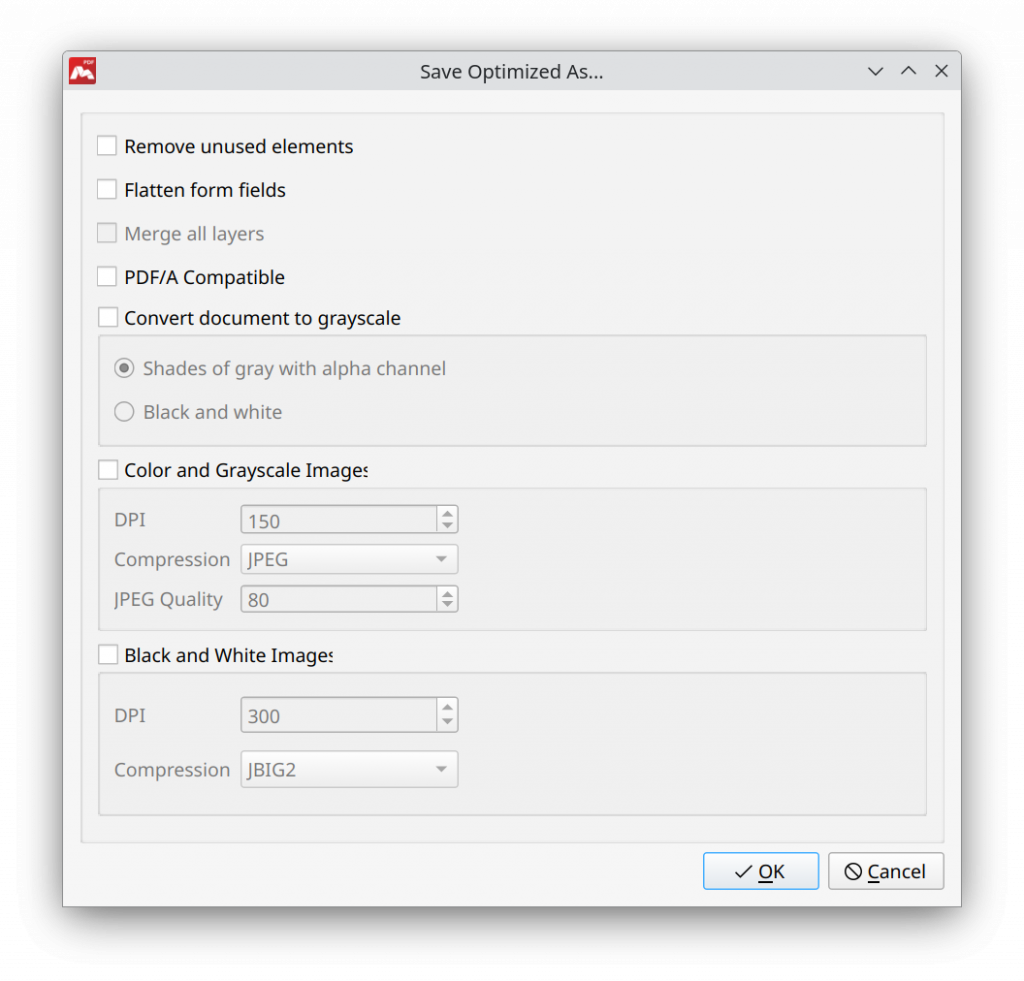Select Shades of gray with alpha channel

click(124, 368)
